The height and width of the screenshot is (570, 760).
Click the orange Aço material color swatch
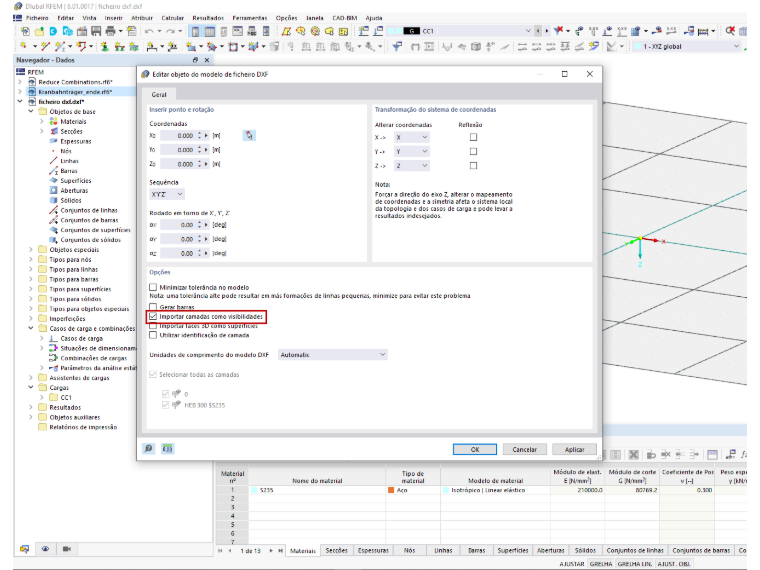pyautogui.click(x=391, y=490)
